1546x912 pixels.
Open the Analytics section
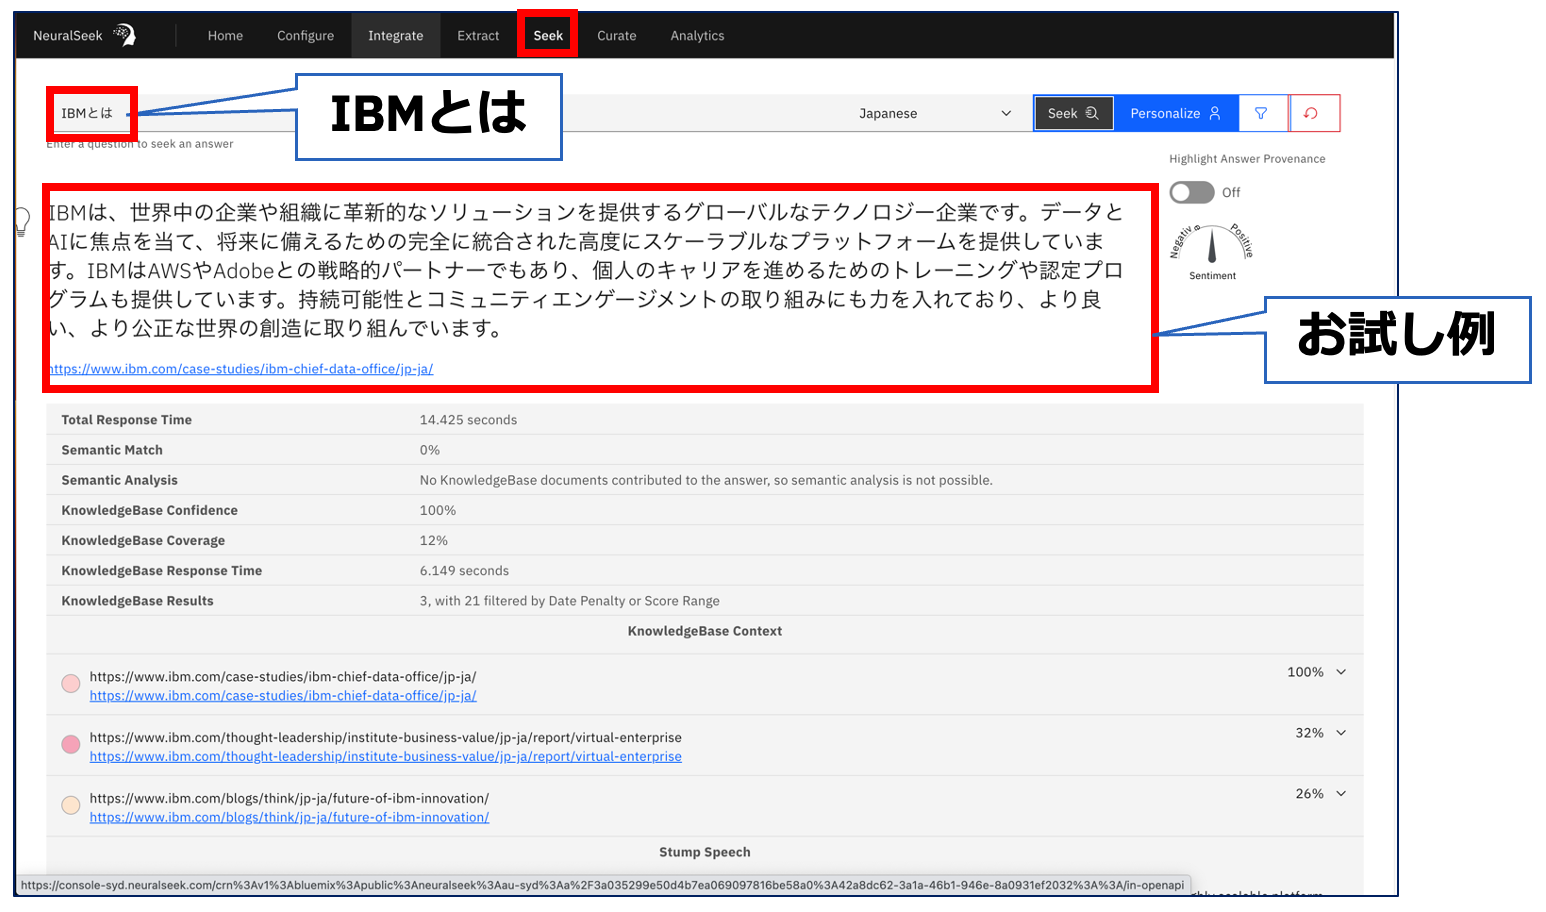pos(697,35)
